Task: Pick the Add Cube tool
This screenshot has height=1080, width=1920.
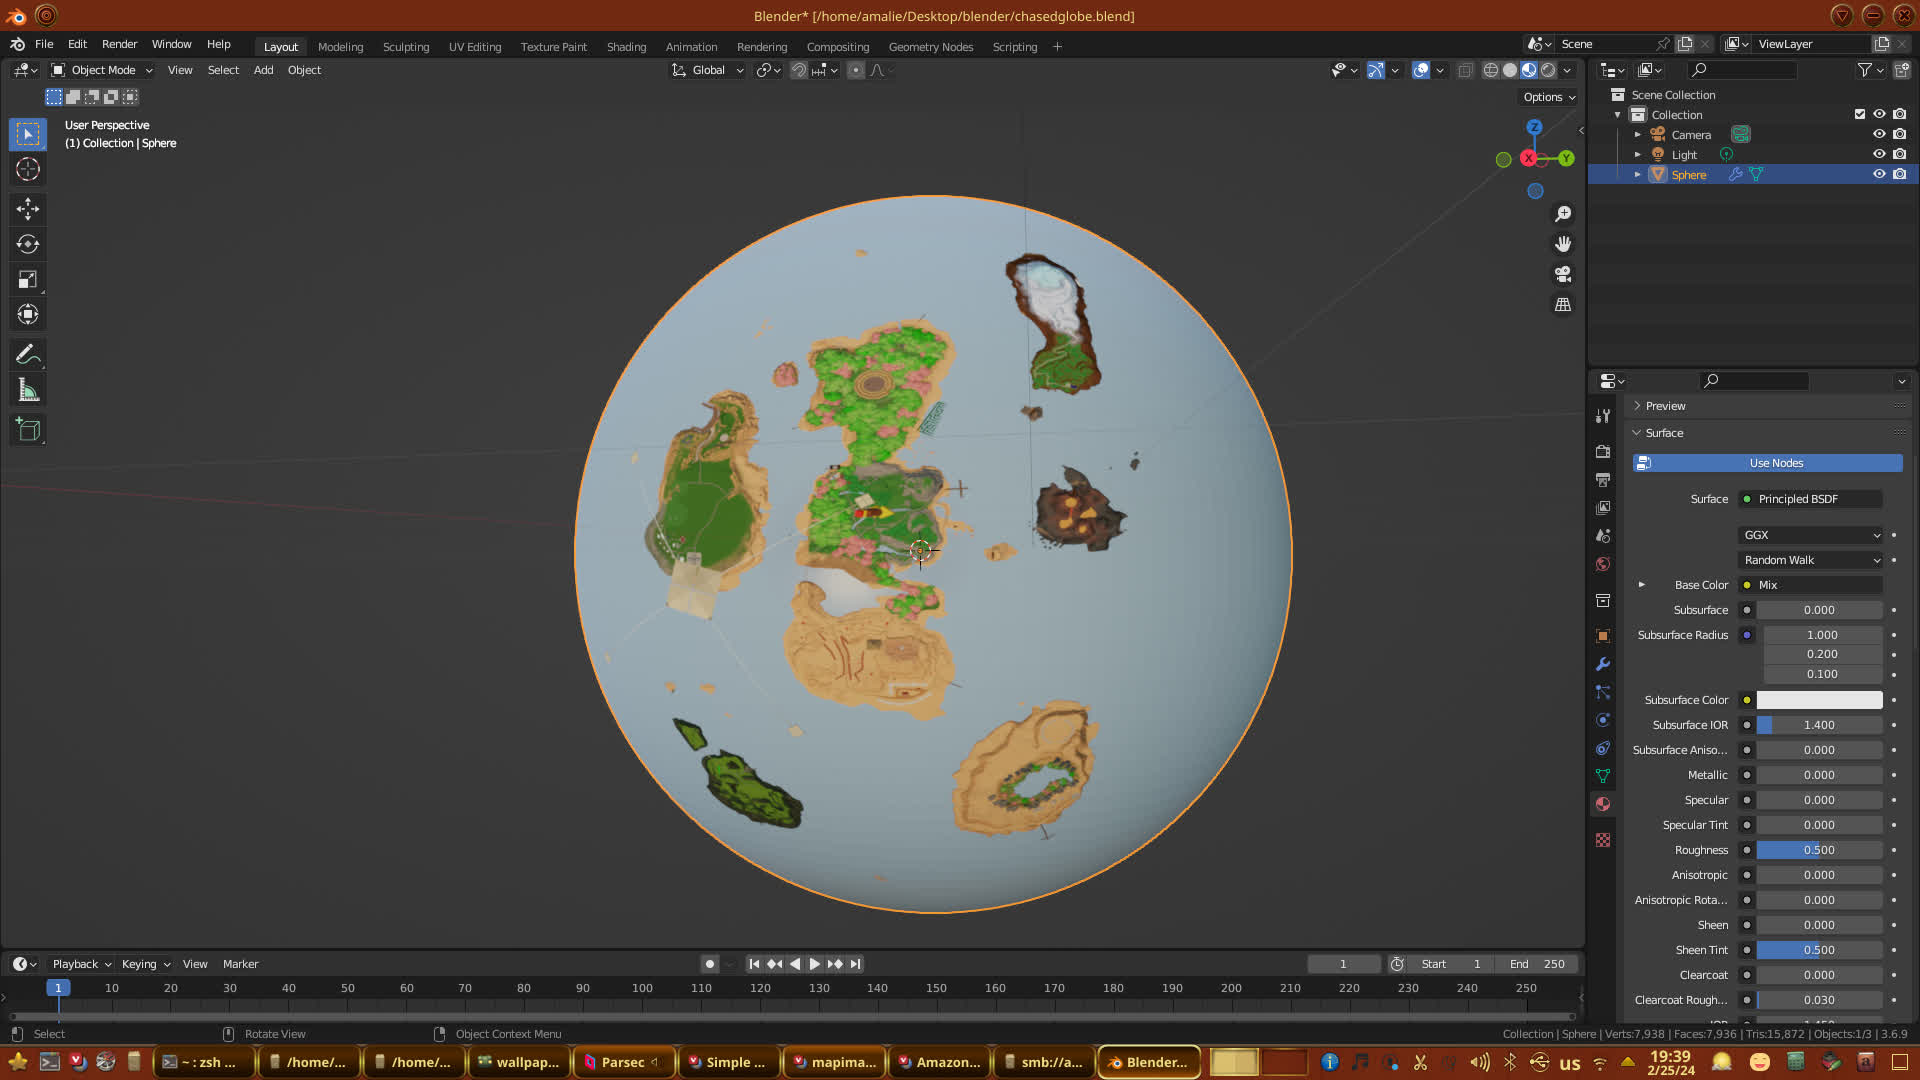Action: click(x=28, y=430)
